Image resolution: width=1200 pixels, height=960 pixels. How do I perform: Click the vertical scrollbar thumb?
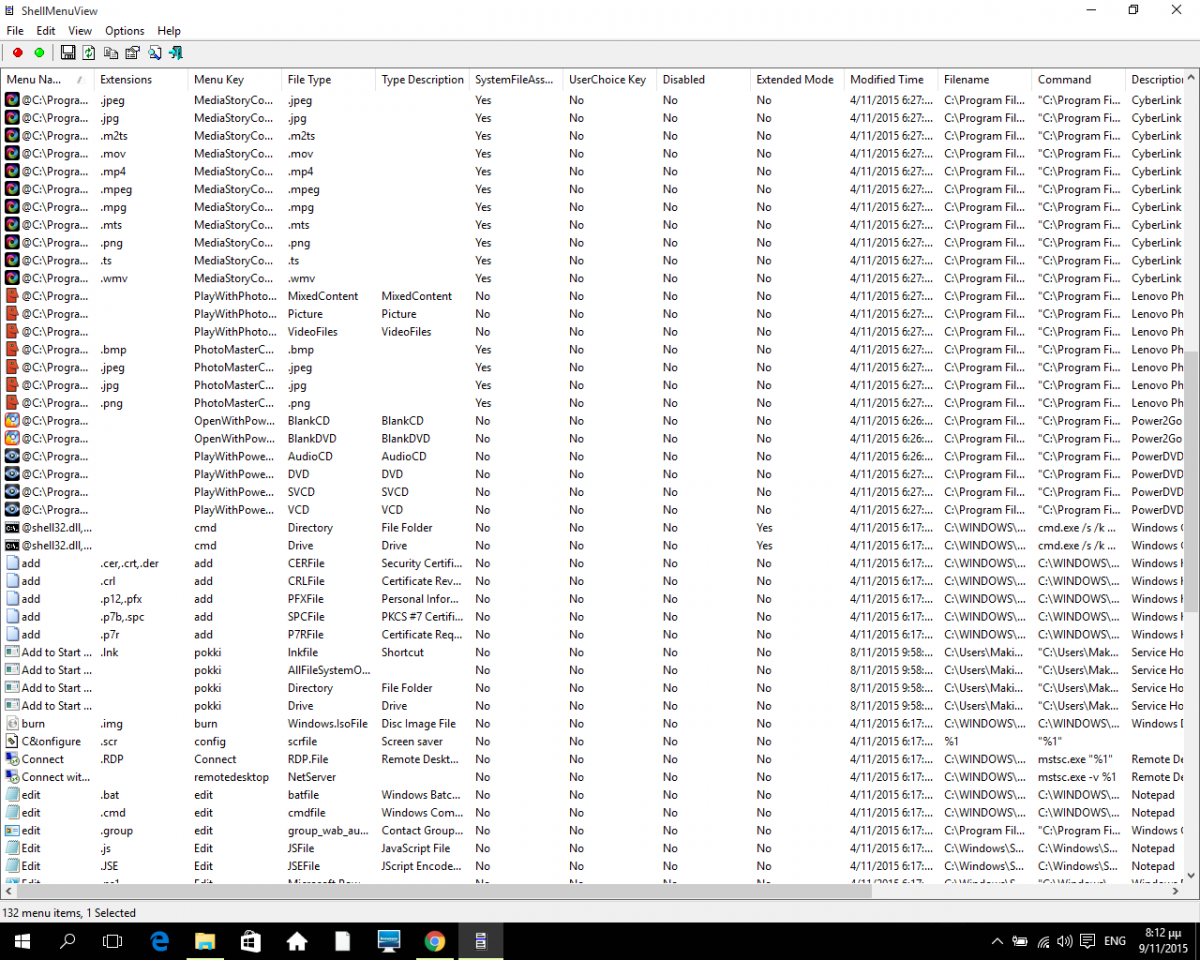point(1191,480)
